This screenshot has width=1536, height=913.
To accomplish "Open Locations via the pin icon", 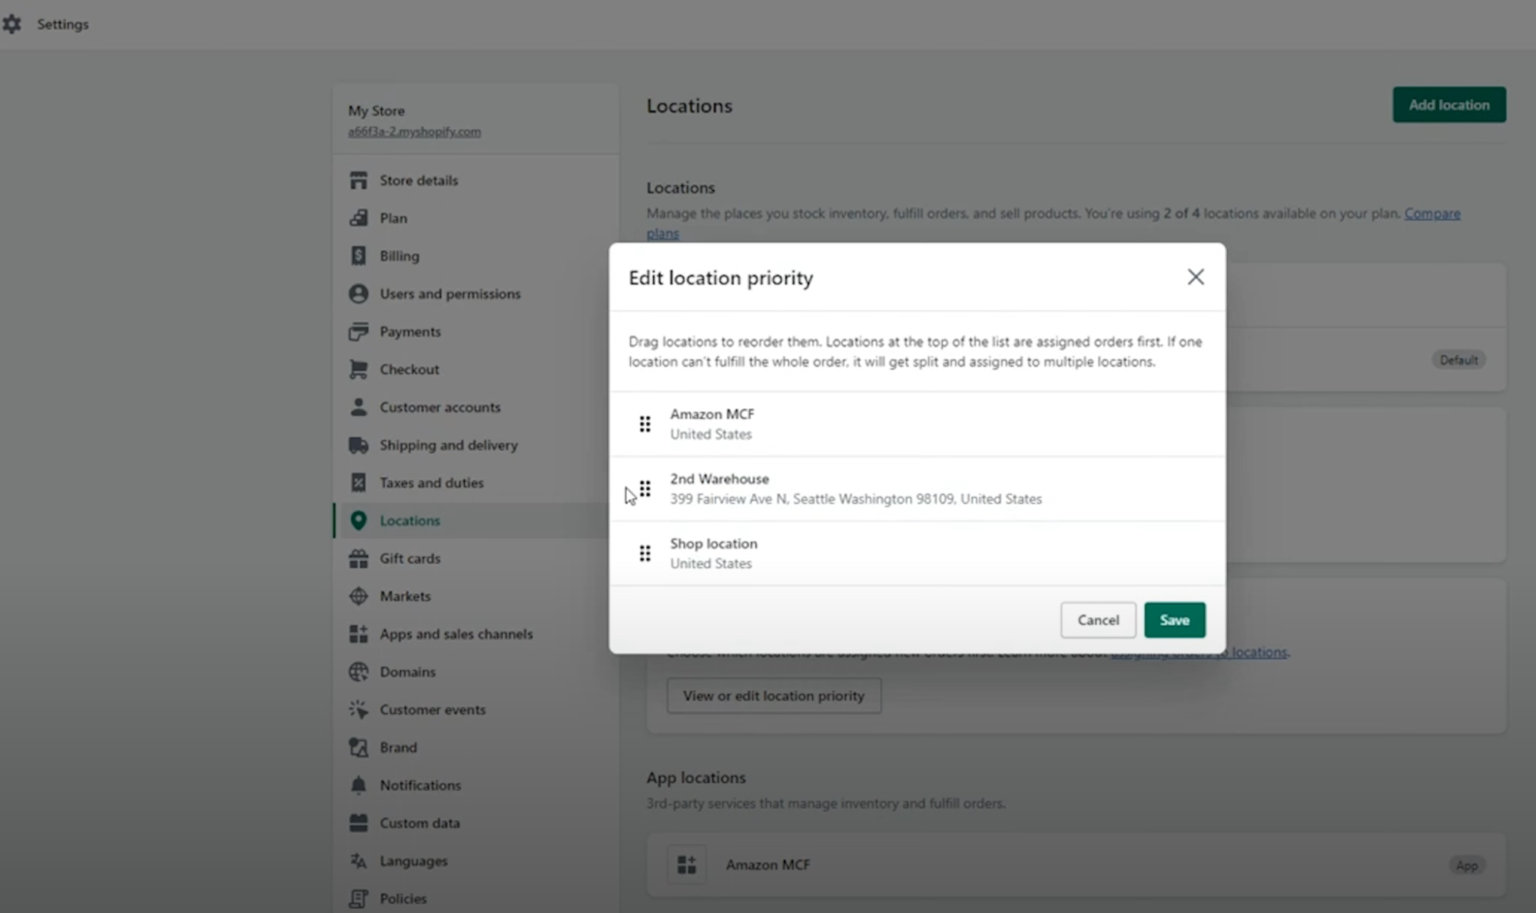I will click(x=359, y=520).
